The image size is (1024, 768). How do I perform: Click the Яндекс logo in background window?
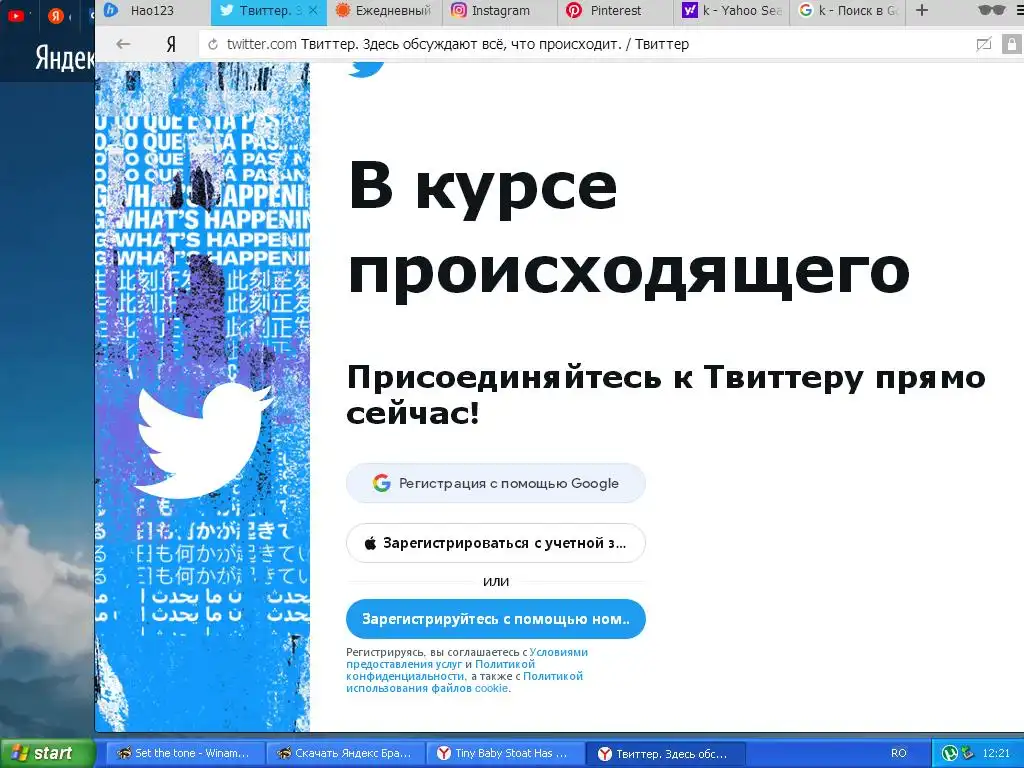click(x=64, y=58)
